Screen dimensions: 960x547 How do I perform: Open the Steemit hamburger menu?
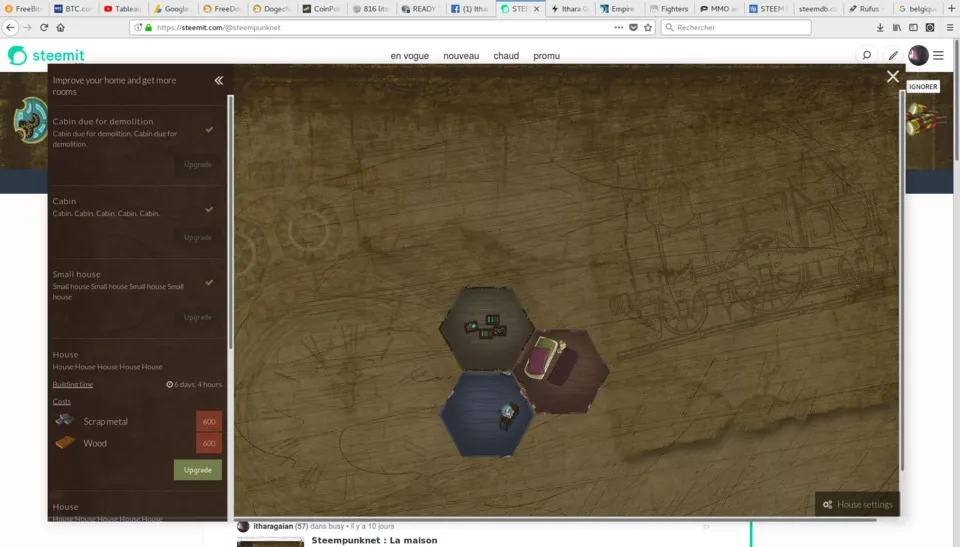938,55
